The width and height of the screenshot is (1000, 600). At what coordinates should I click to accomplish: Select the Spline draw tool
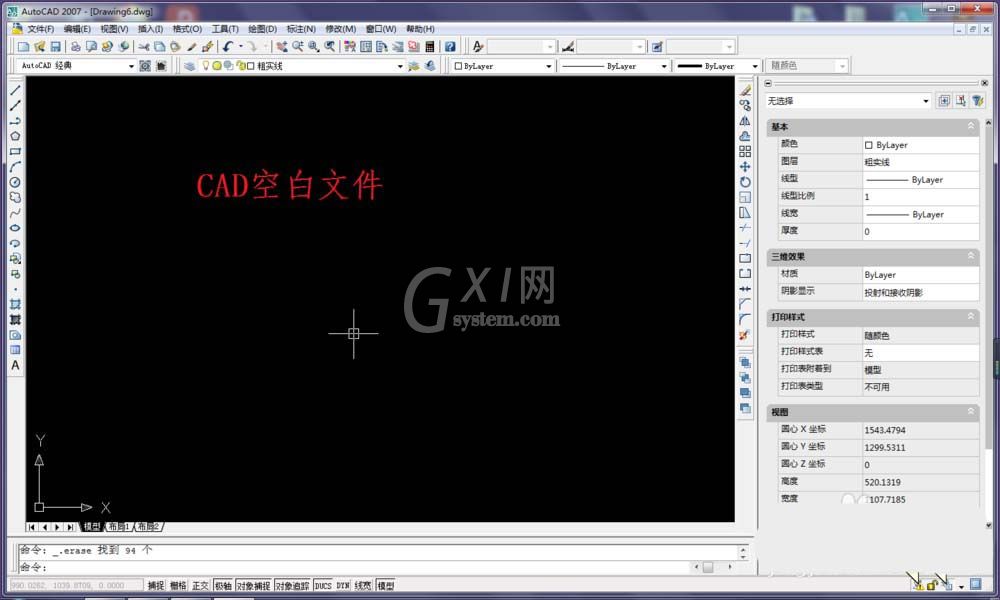pos(15,213)
